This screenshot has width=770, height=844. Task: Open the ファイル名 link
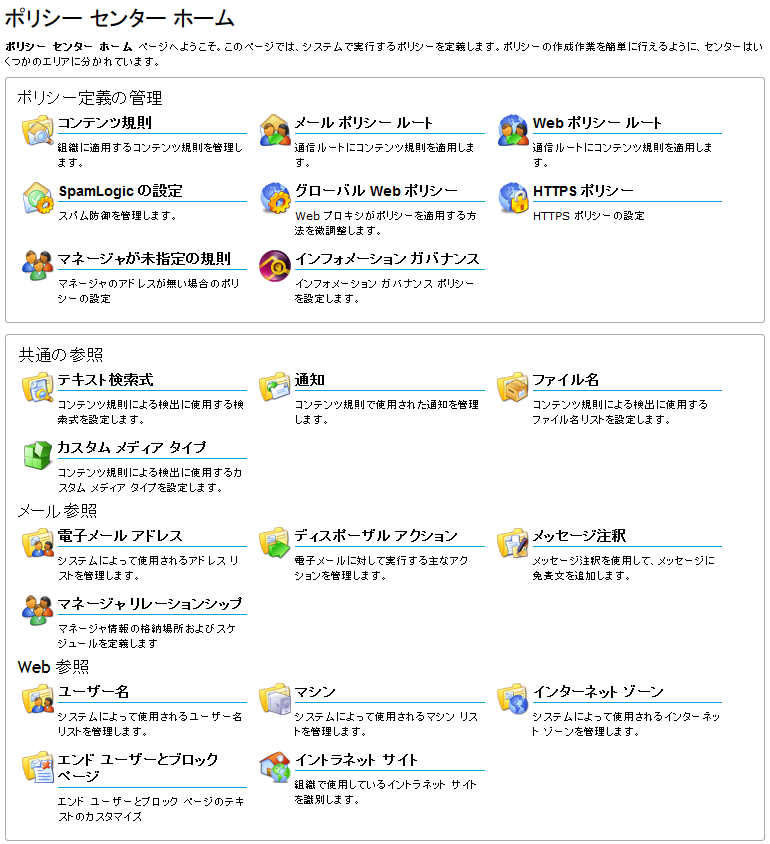click(x=566, y=380)
